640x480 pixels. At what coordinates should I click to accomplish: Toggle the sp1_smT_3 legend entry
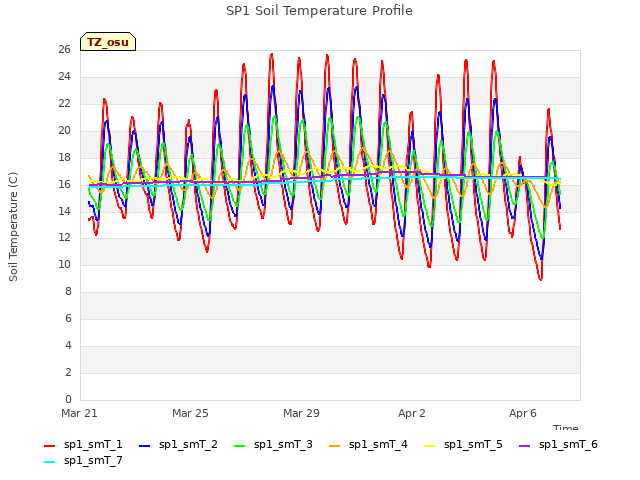[x=273, y=444]
